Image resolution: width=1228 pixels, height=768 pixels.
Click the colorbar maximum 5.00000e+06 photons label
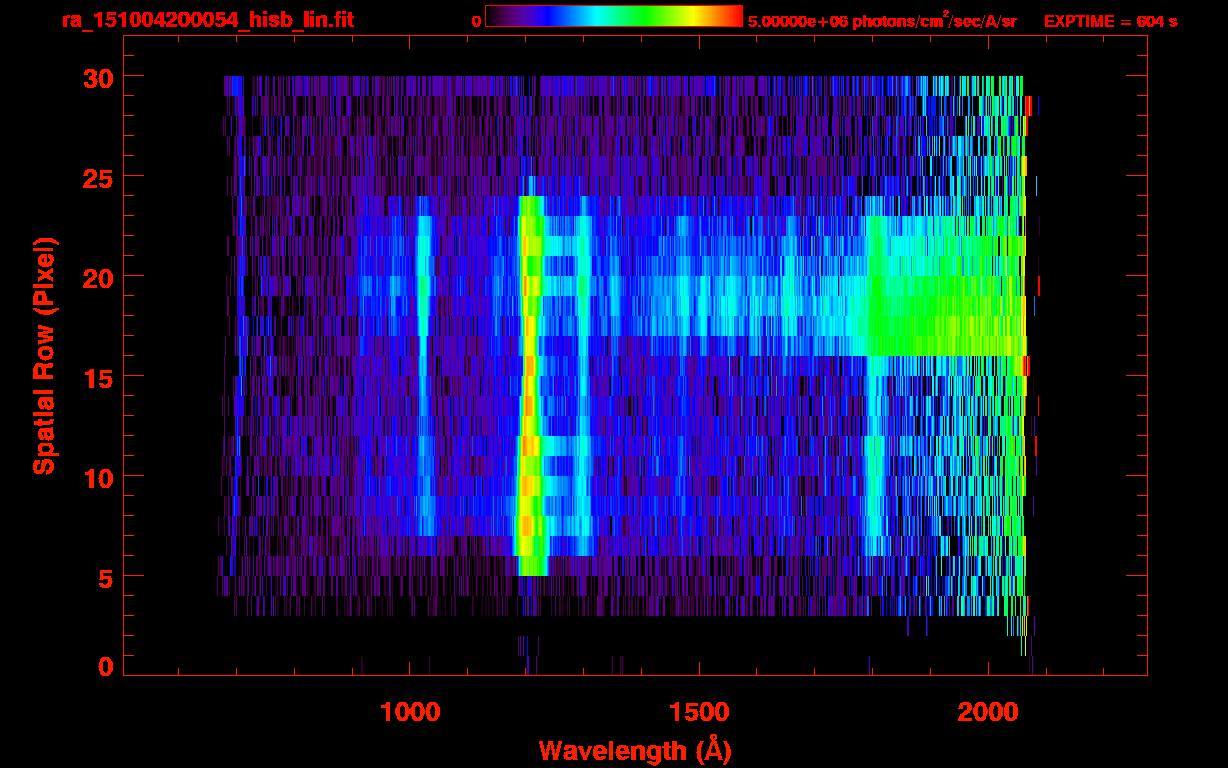pos(882,20)
